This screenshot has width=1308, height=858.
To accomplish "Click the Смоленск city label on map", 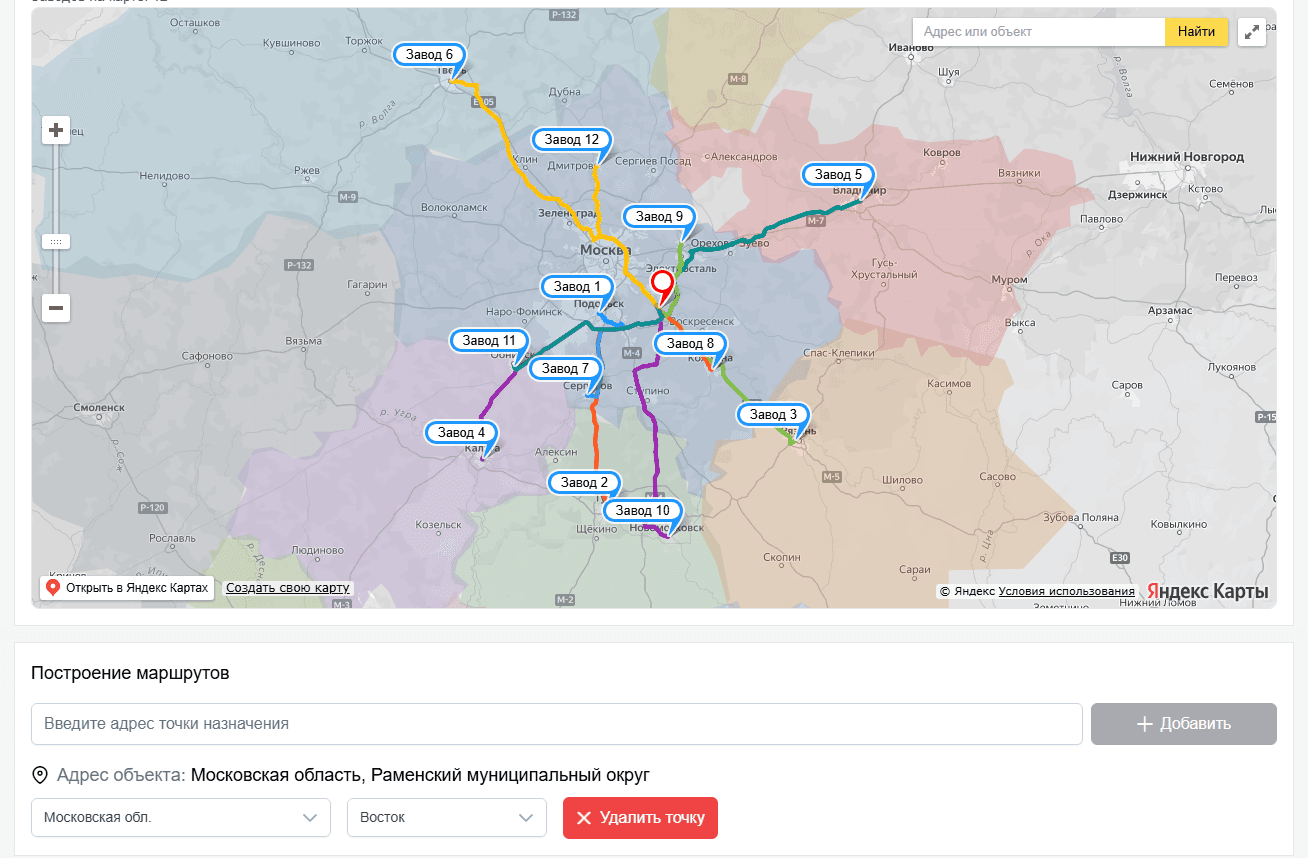I will click(97, 408).
